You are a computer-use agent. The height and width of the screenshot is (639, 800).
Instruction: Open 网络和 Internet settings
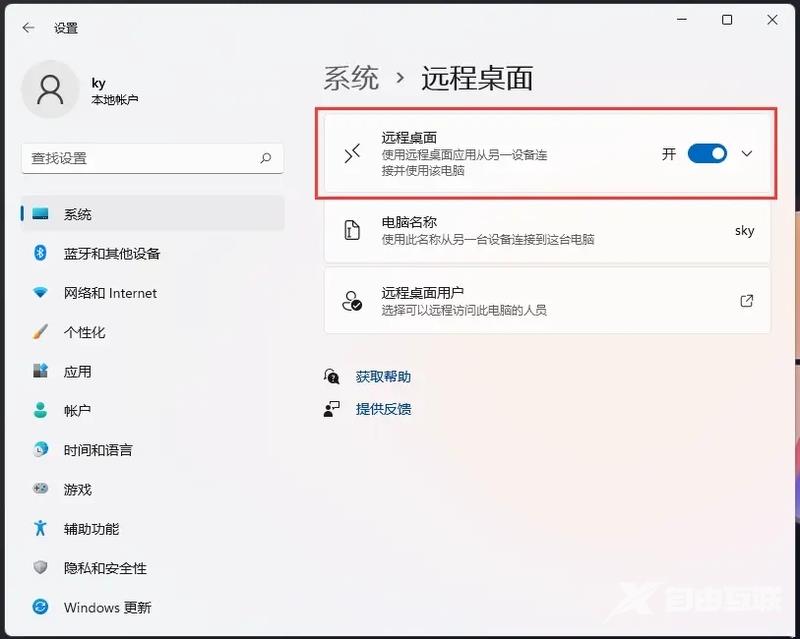pyautogui.click(x=108, y=293)
